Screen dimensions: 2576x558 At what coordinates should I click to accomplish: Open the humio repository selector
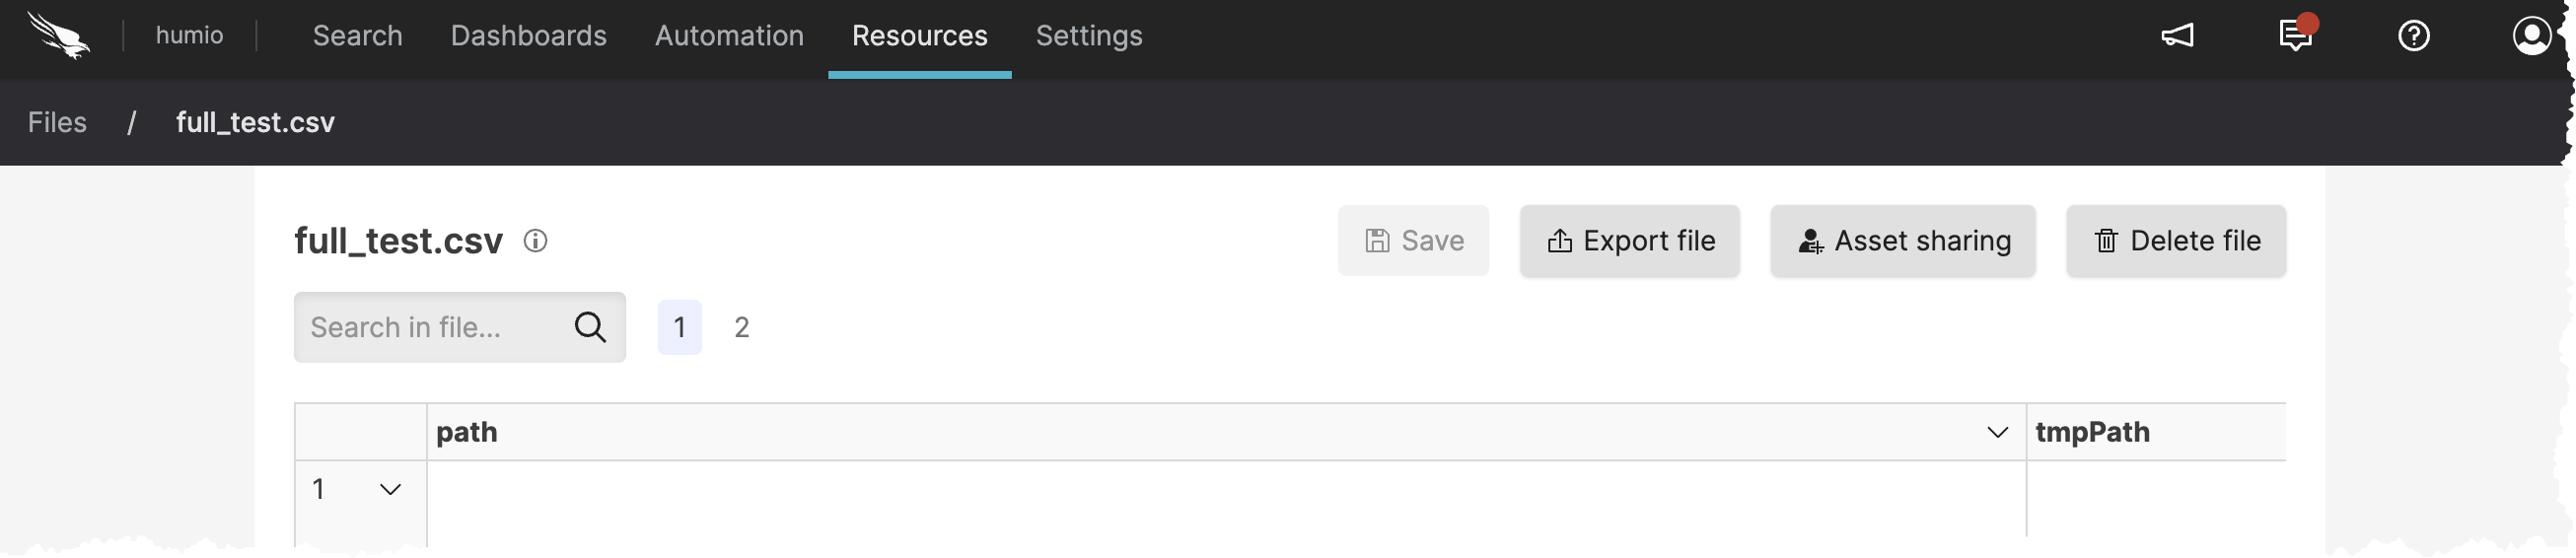point(189,36)
